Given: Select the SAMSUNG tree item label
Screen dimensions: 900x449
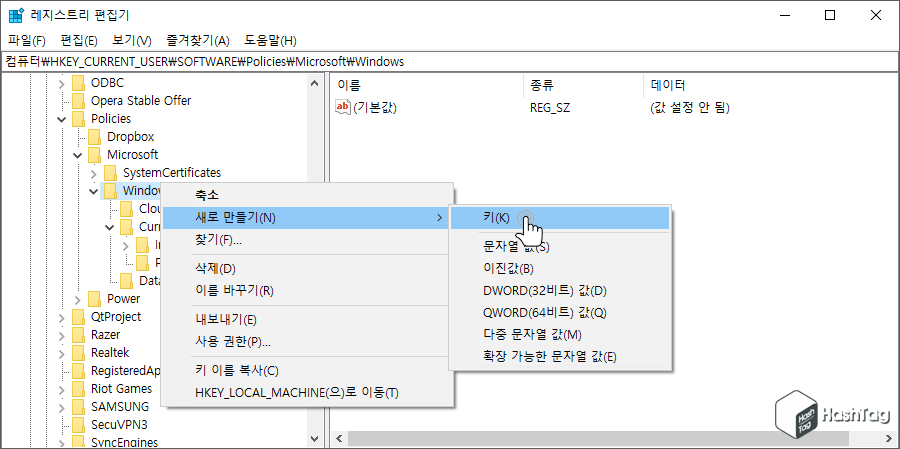Looking at the screenshot, I should [x=119, y=407].
